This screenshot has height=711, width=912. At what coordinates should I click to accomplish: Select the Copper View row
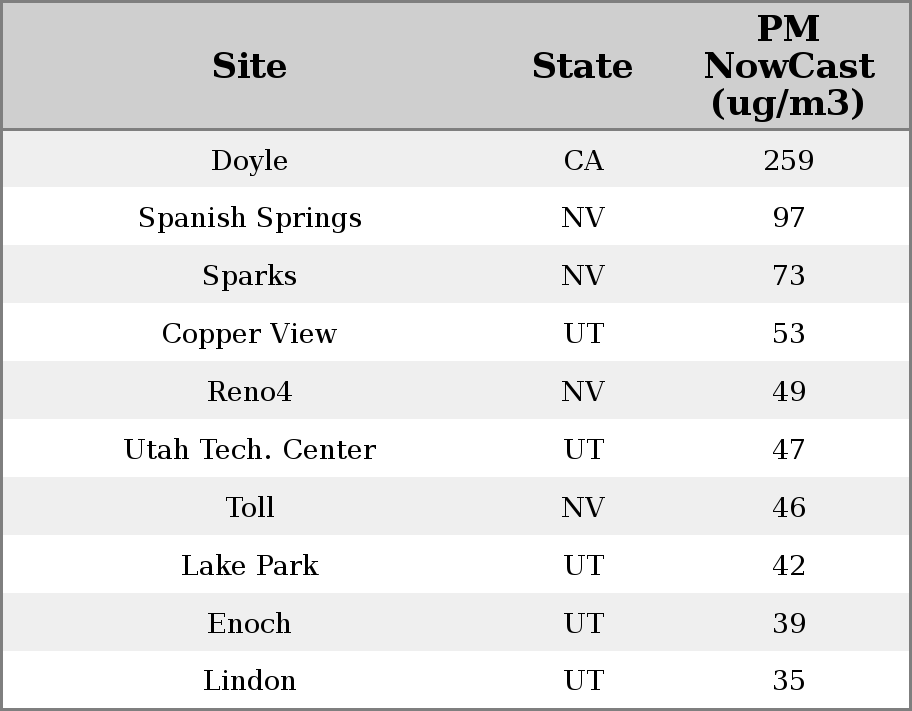click(249, 334)
